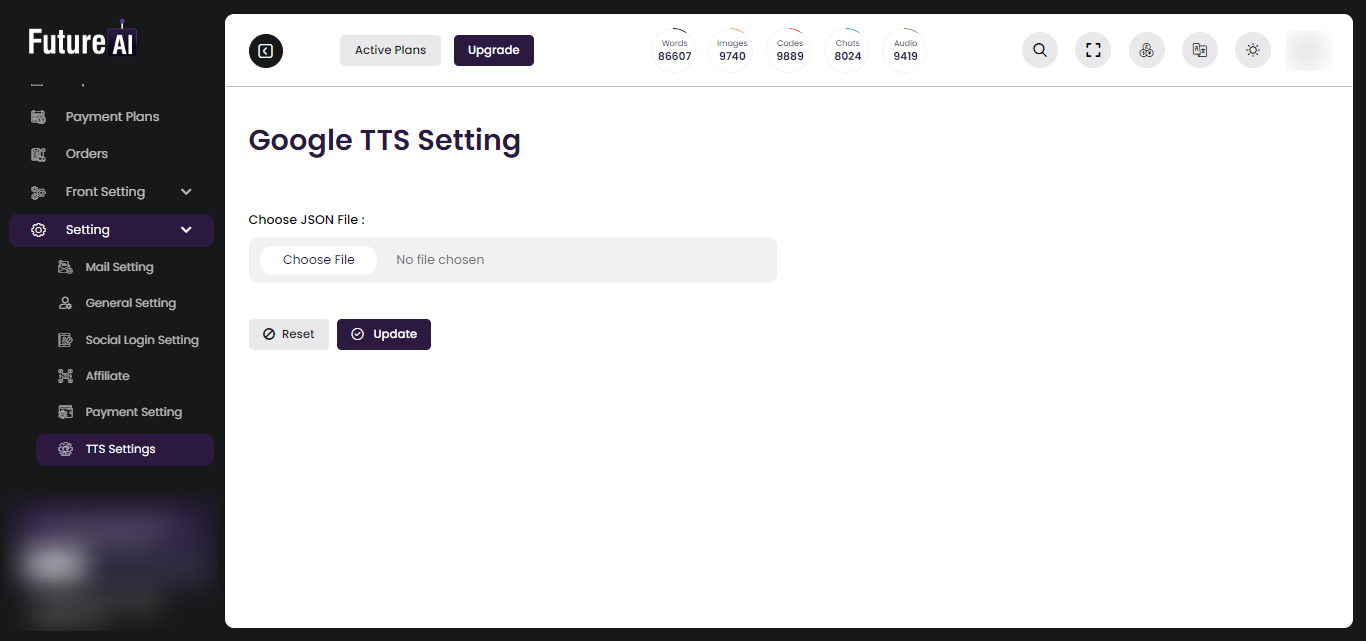Image resolution: width=1366 pixels, height=641 pixels.
Task: Click the Reset button
Action: 289,334
